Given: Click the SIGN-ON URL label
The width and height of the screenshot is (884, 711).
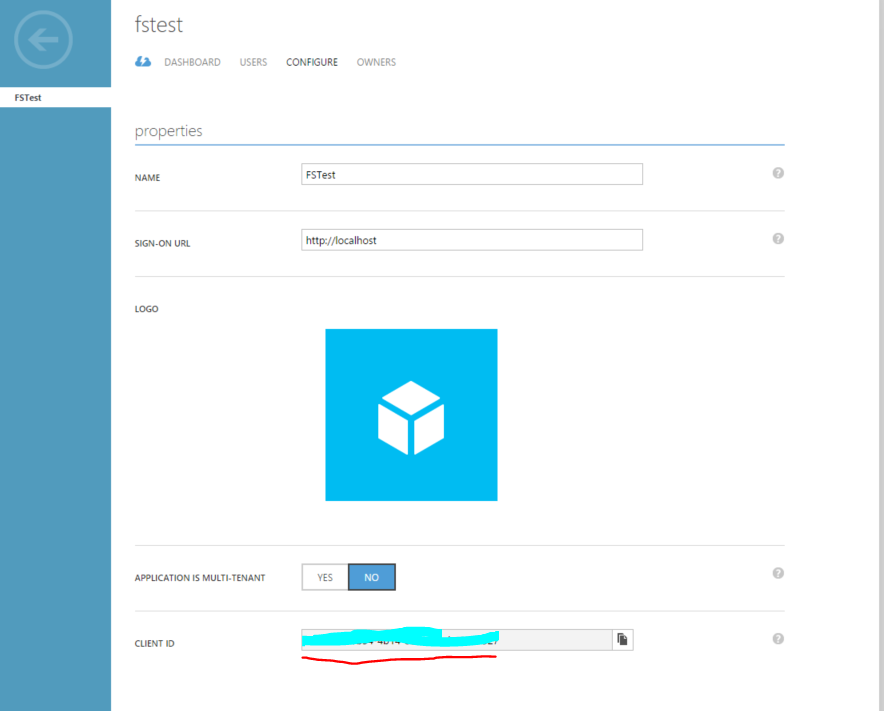Looking at the screenshot, I should (x=162, y=244).
